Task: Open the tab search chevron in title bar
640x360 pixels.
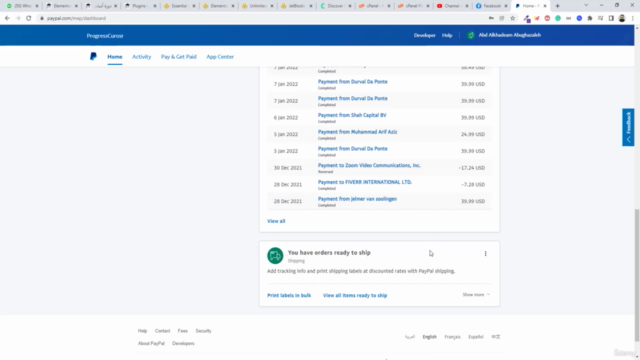Action: pos(586,5)
